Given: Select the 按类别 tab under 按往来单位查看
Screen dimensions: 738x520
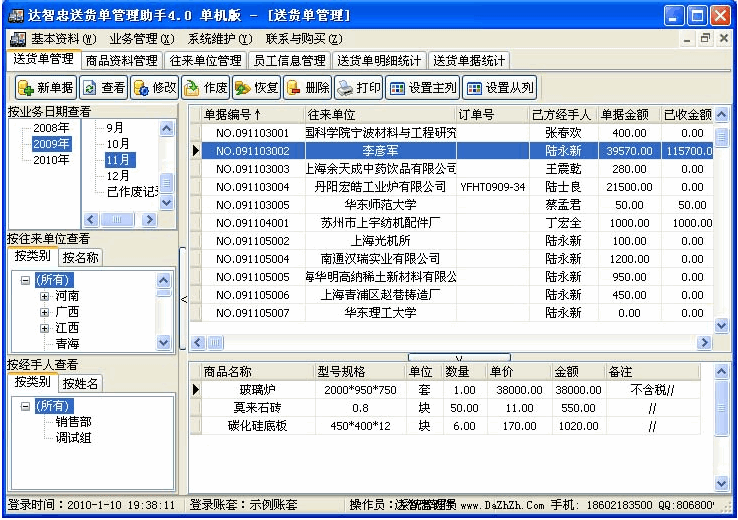Looking at the screenshot, I should click(32, 256).
